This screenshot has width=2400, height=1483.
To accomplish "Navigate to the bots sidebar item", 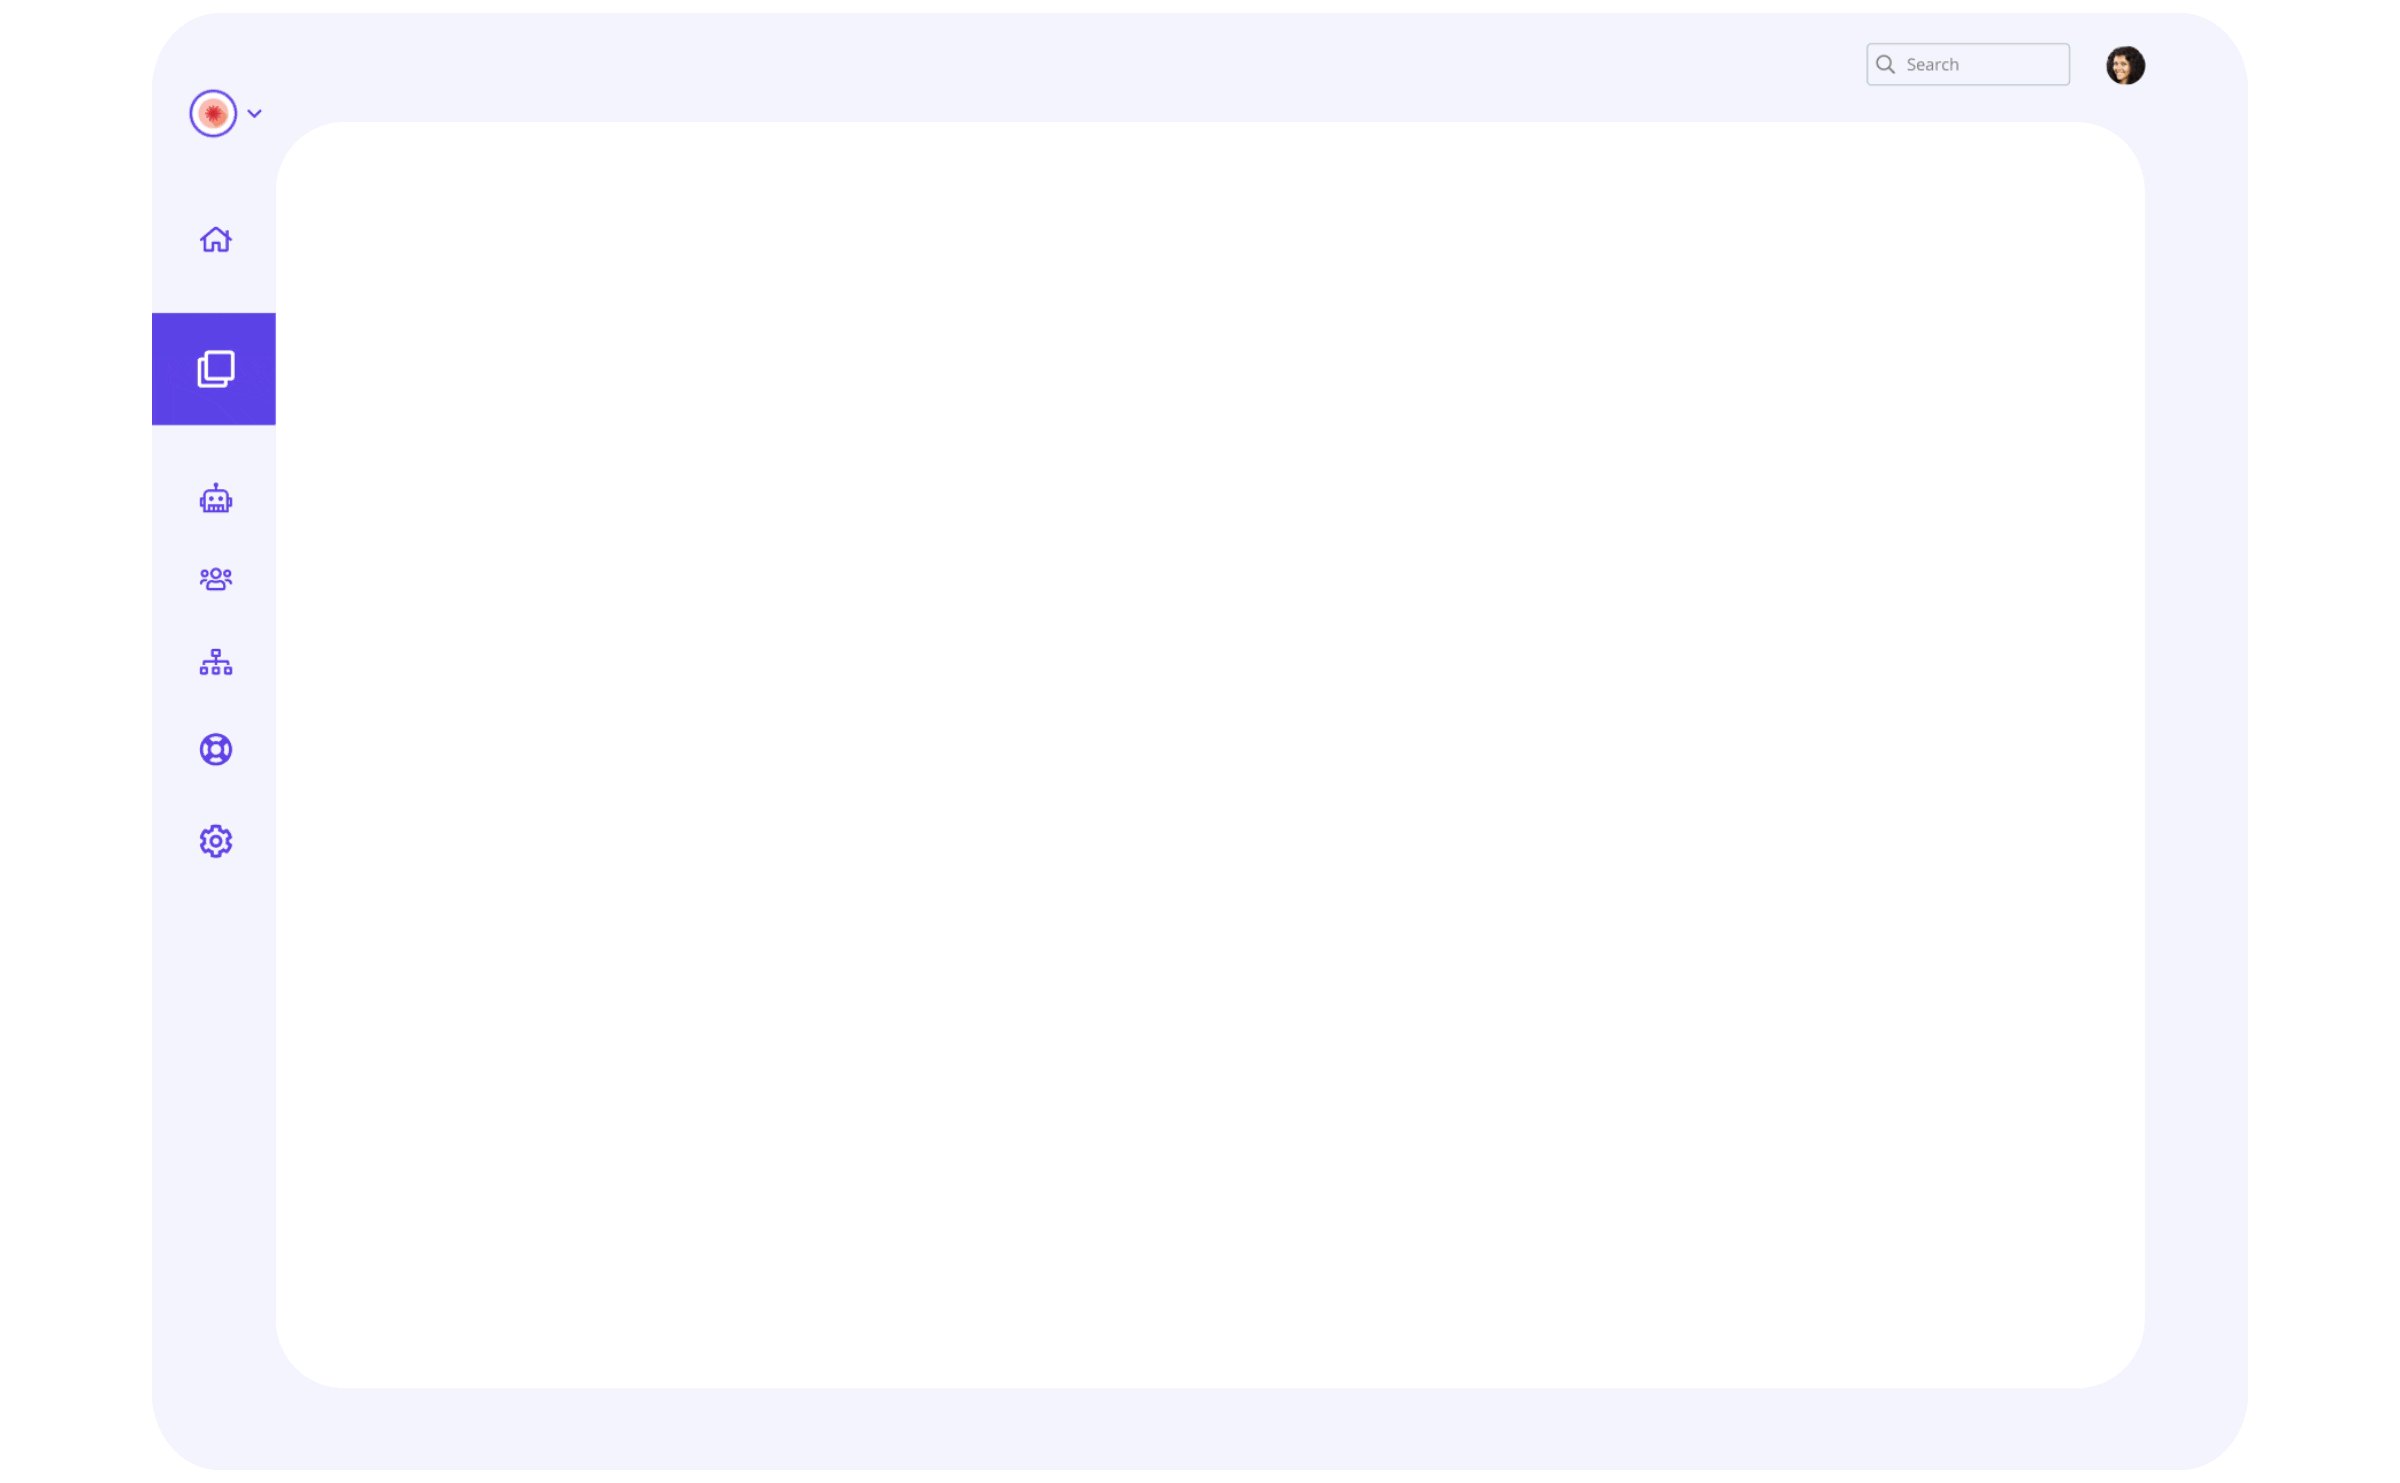I will (215, 498).
